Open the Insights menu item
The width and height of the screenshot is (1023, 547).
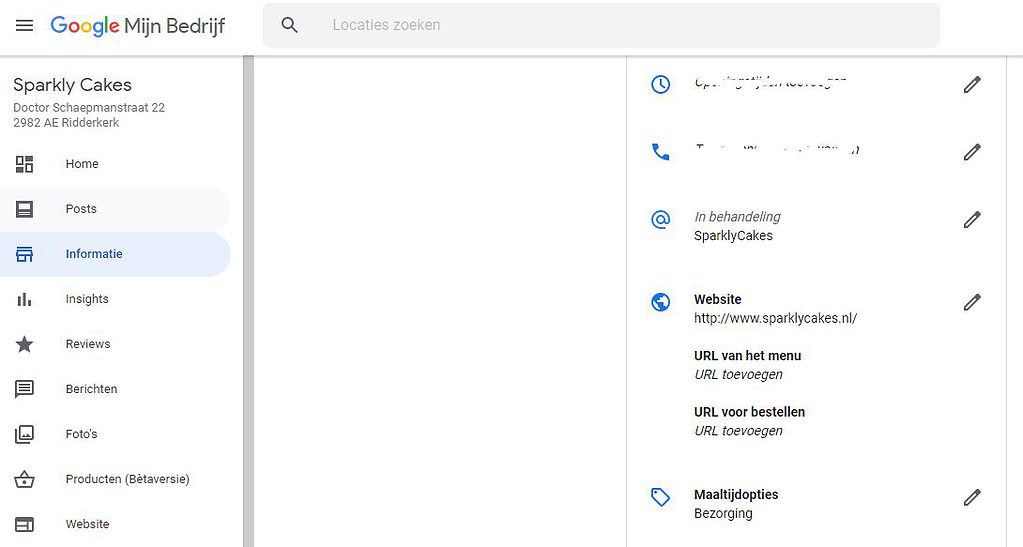pos(115,299)
